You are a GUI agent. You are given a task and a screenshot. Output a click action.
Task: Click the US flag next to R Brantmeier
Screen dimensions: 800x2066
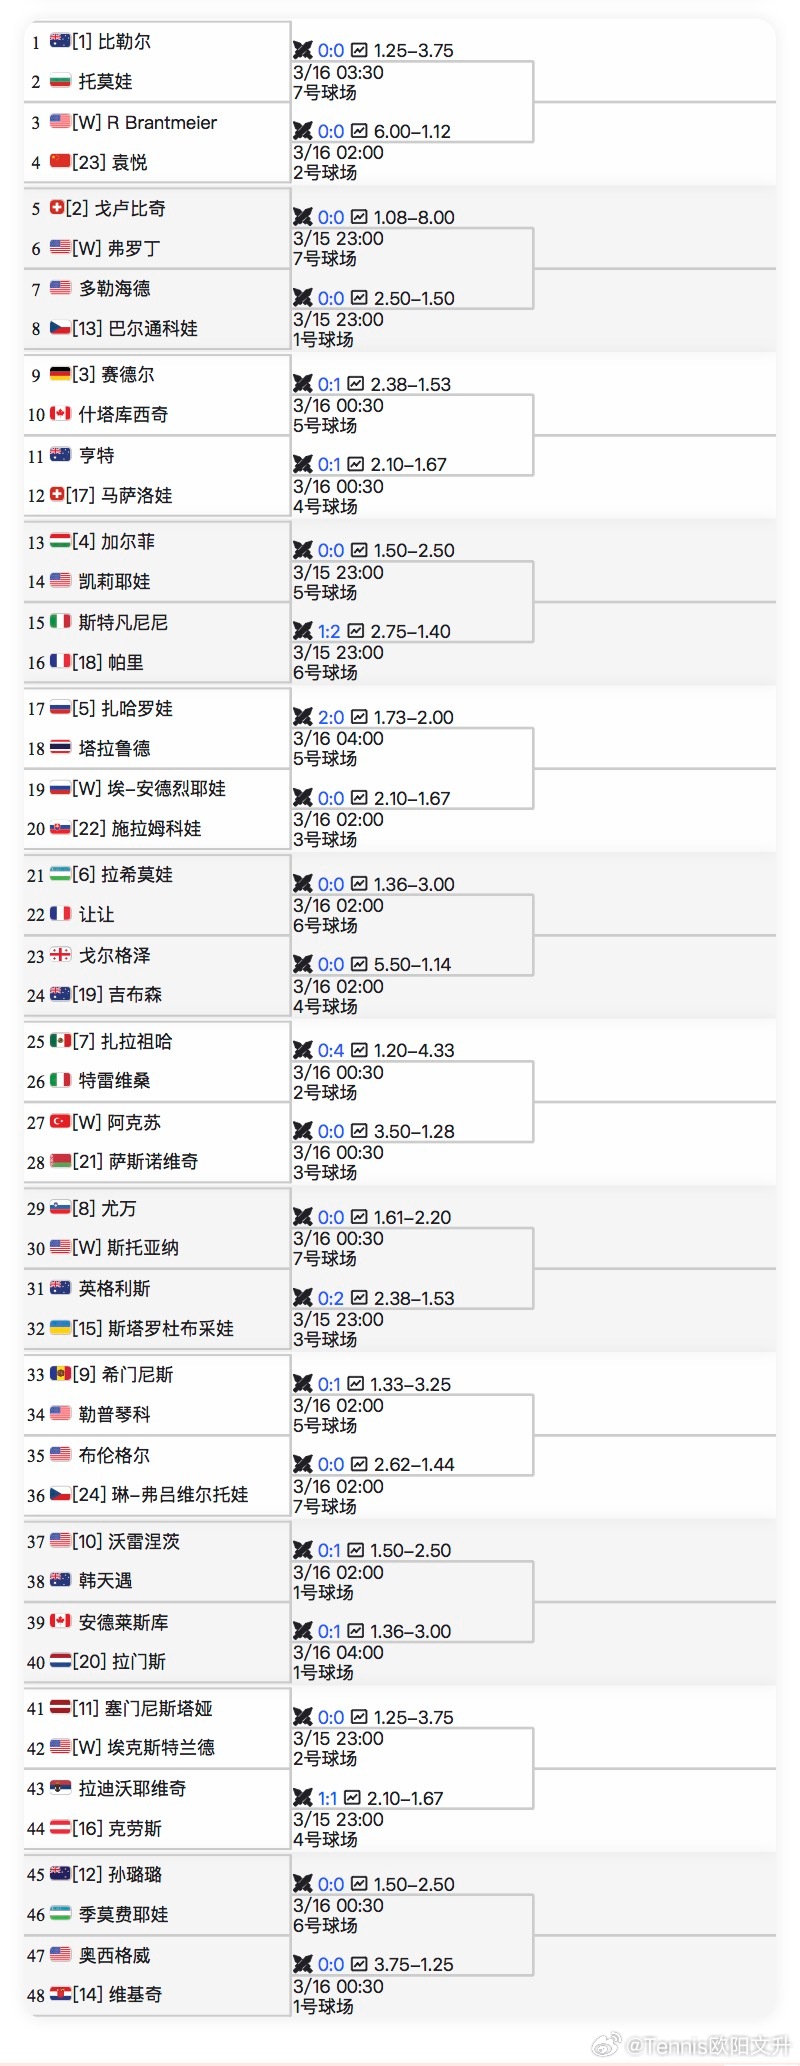58,122
